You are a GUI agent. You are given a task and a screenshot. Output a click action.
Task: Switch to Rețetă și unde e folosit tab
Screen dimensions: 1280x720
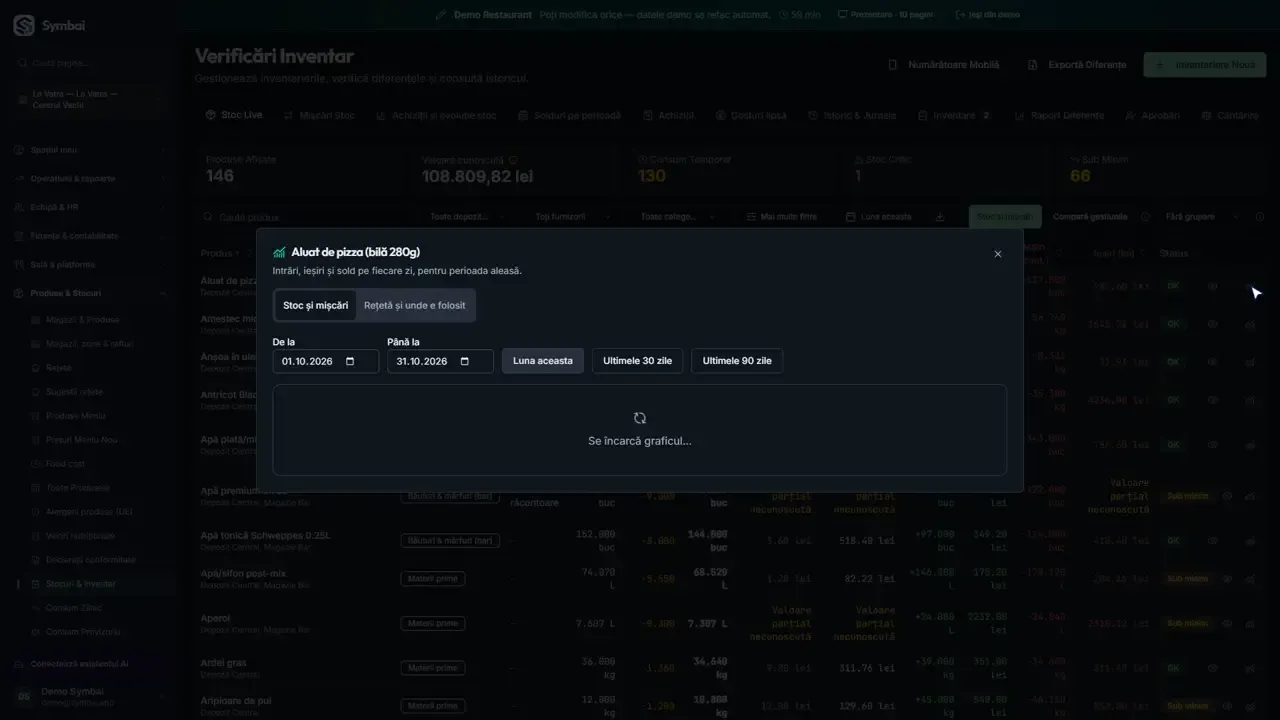(x=414, y=305)
